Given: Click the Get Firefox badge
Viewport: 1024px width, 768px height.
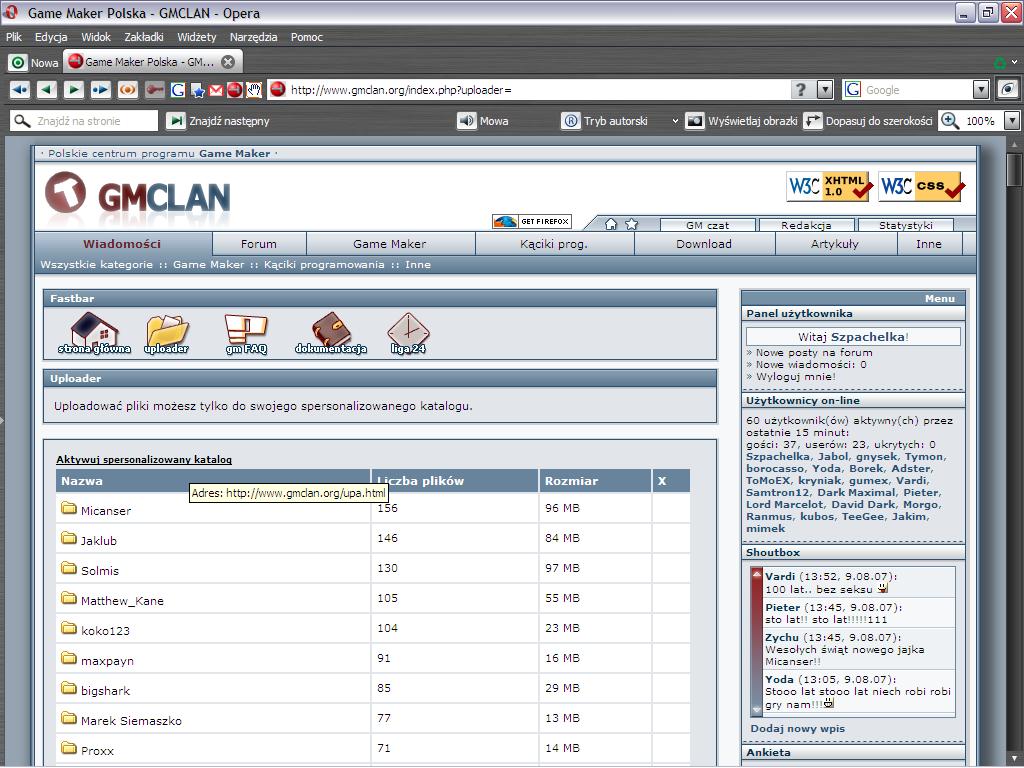Looking at the screenshot, I should pyautogui.click(x=532, y=221).
